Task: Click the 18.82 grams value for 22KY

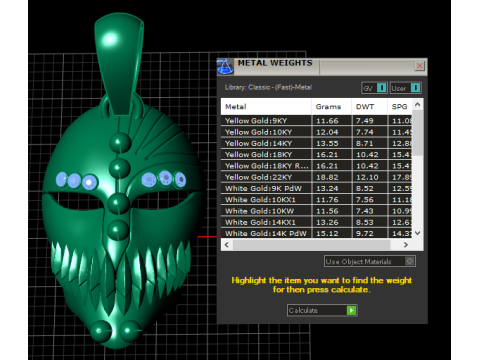Action: tap(327, 177)
